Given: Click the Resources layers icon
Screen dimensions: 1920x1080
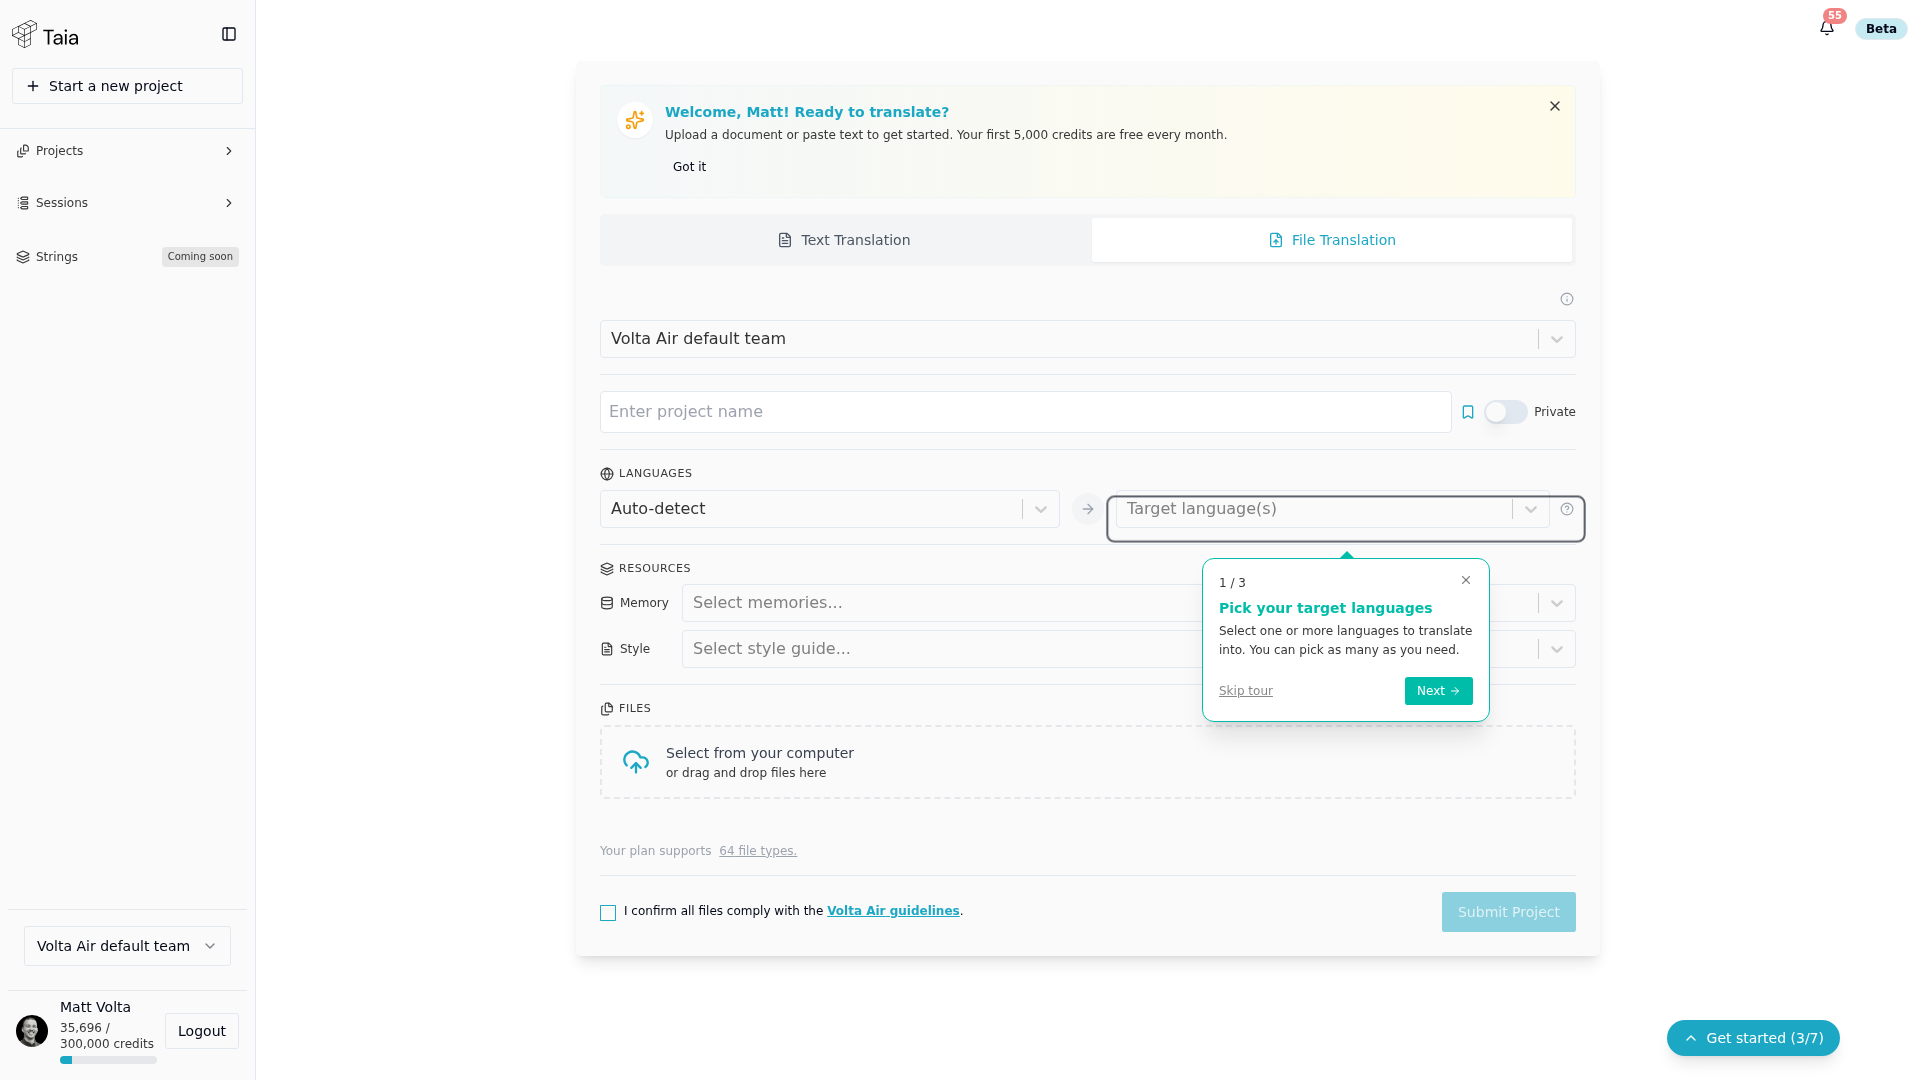Looking at the screenshot, I should [x=607, y=569].
